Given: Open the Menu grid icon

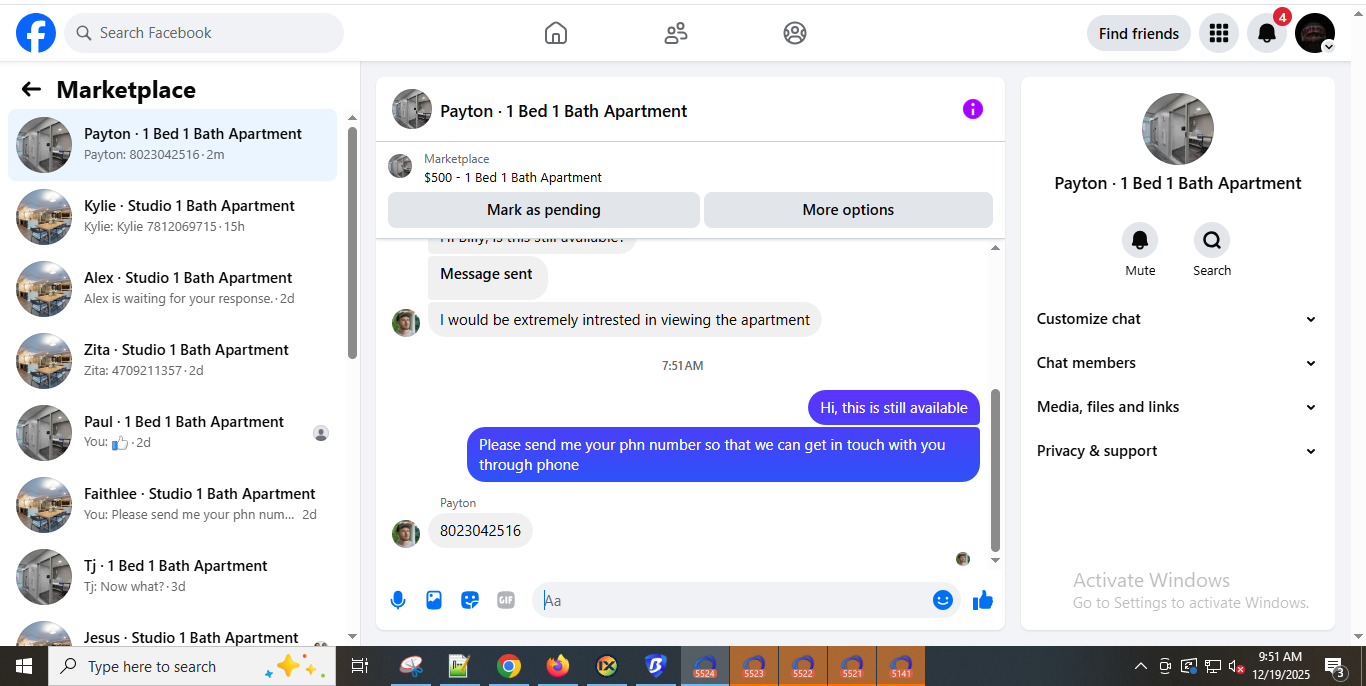Looking at the screenshot, I should pos(1218,33).
